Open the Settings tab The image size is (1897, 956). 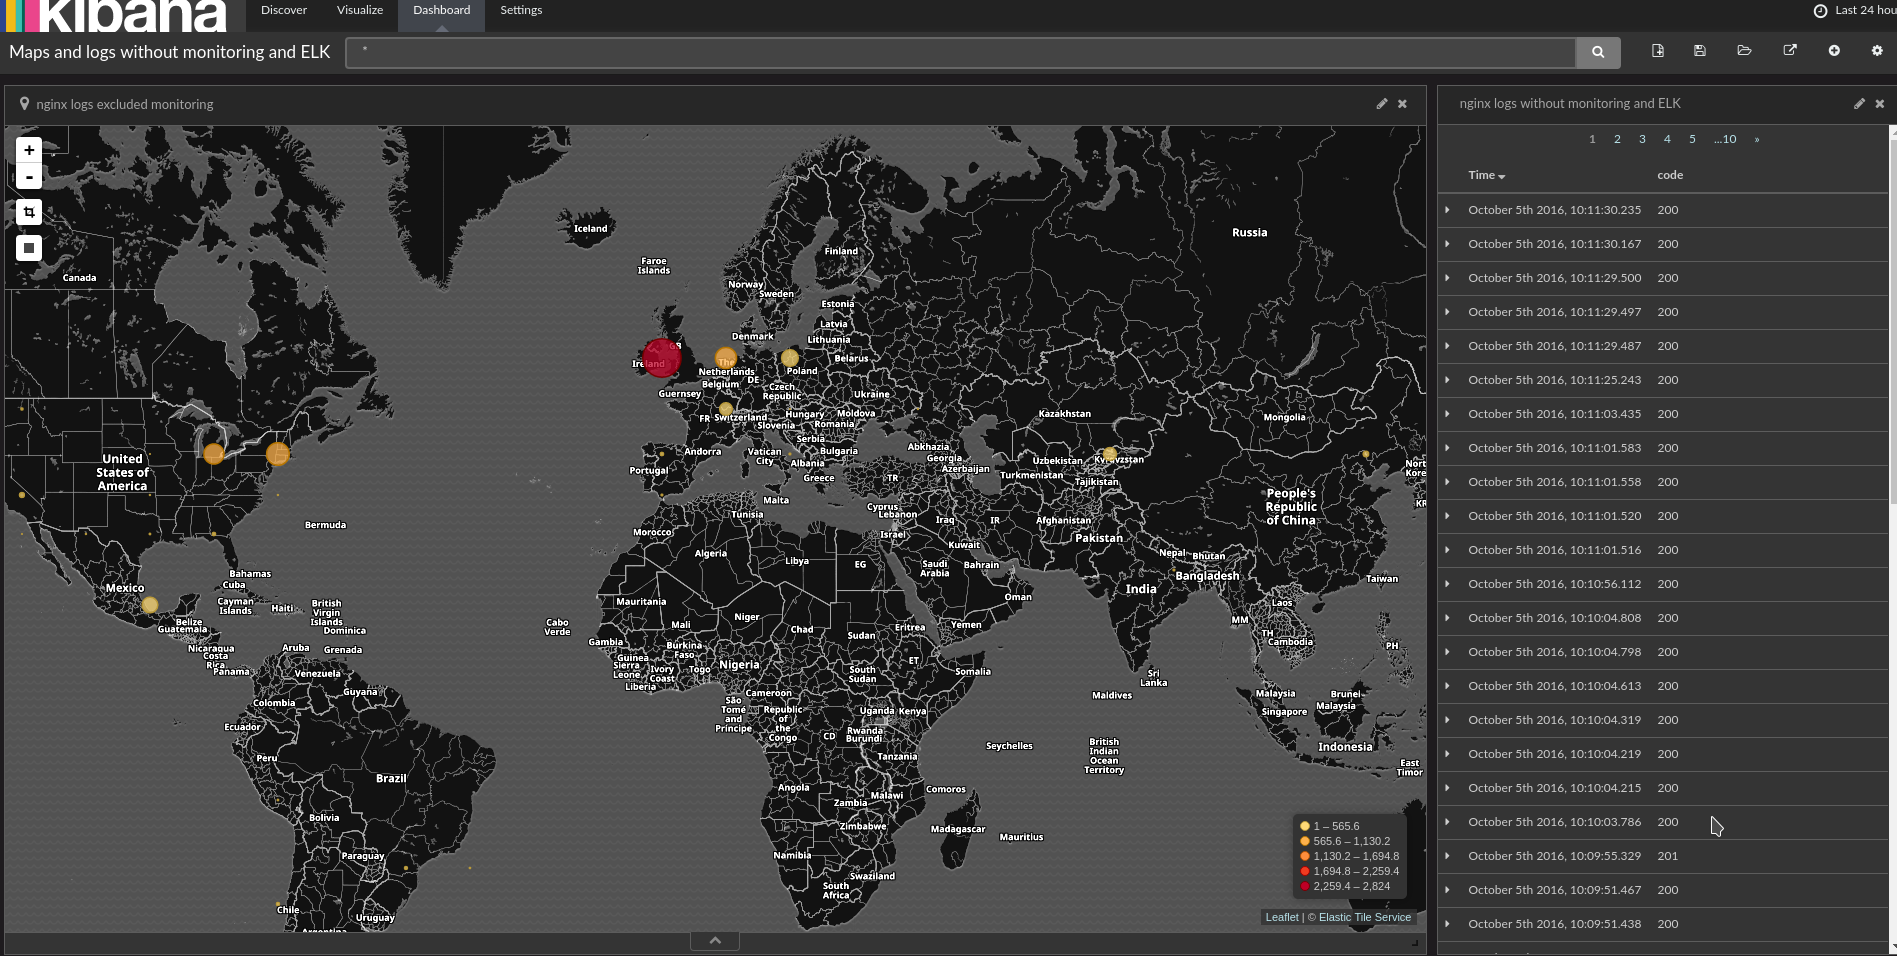click(521, 10)
